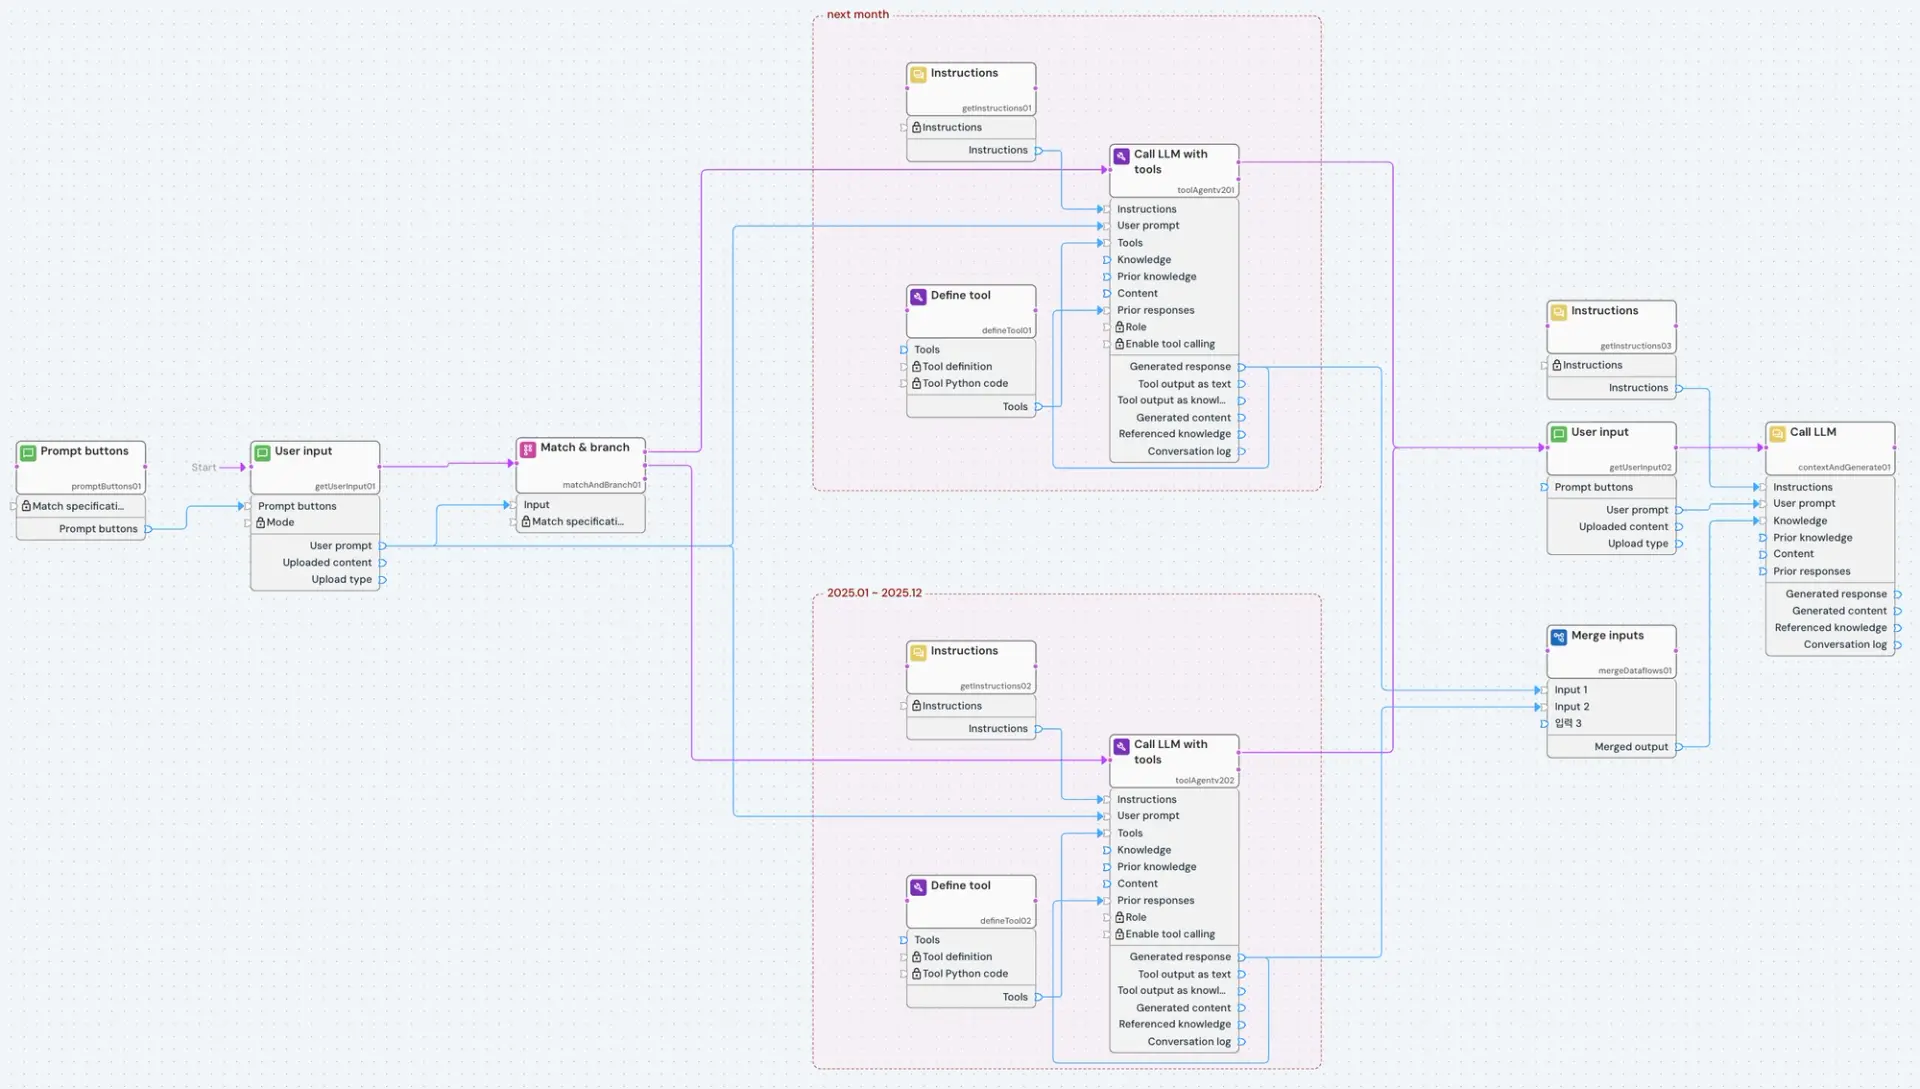
Task: Click the Tools output port on defineTool02
Action: pos(1039,997)
